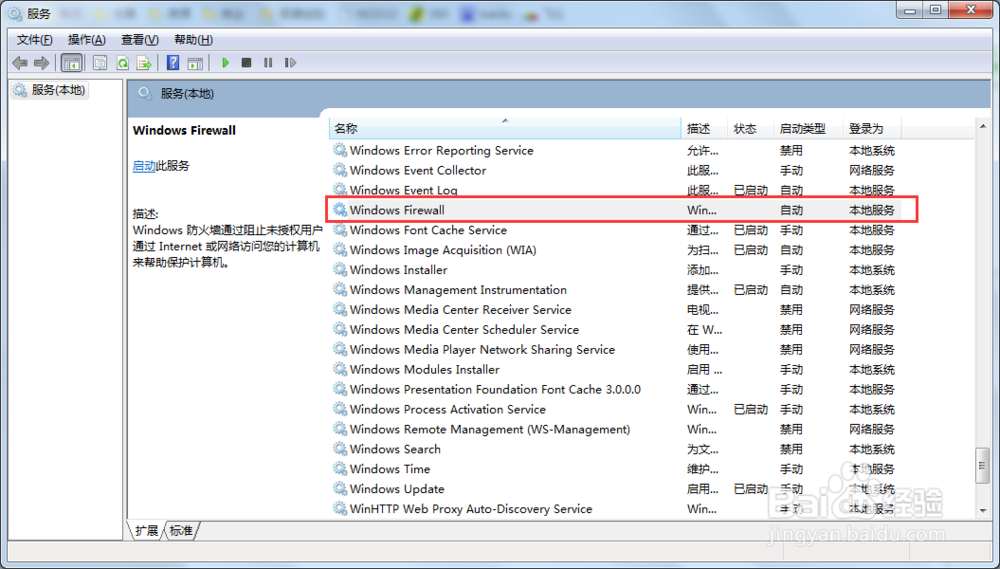Open the blue Help question mark icon
Viewport: 1000px width, 569px height.
point(173,63)
